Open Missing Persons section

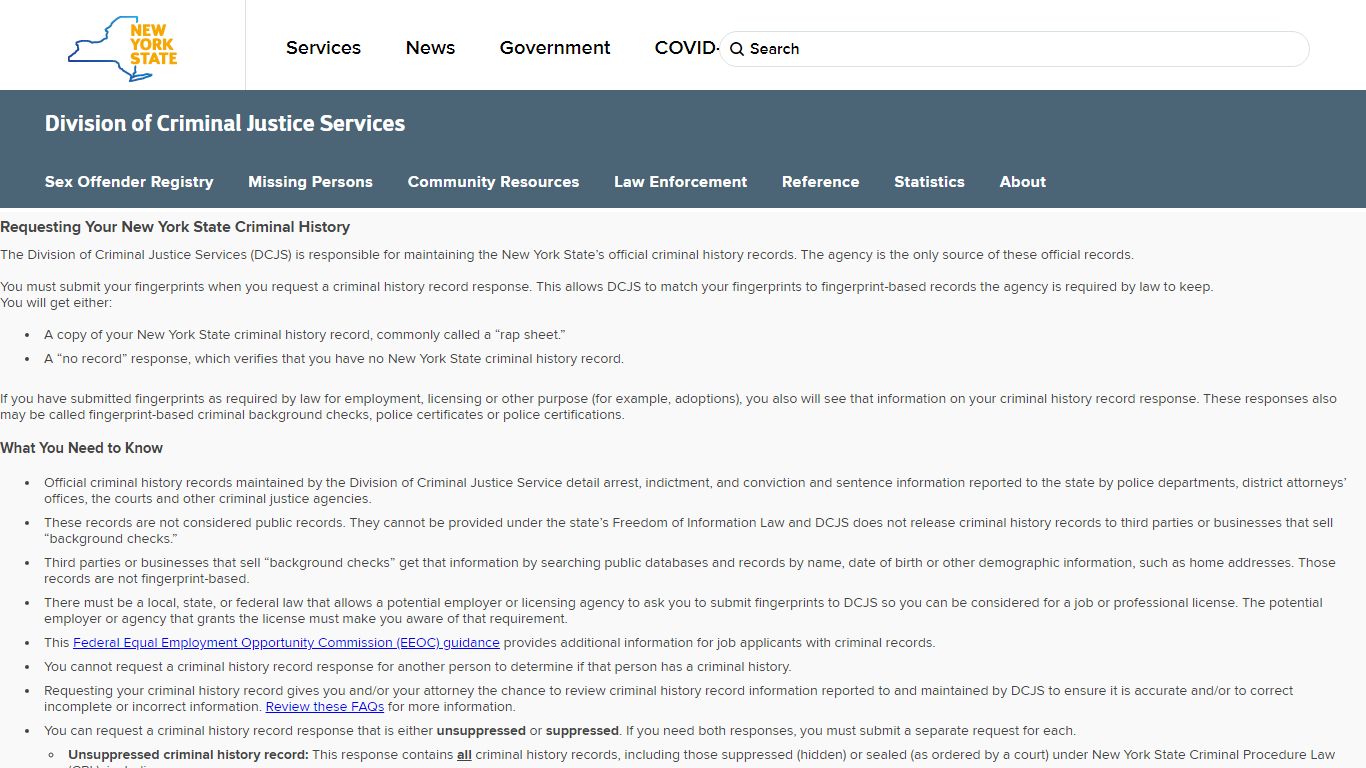click(310, 182)
